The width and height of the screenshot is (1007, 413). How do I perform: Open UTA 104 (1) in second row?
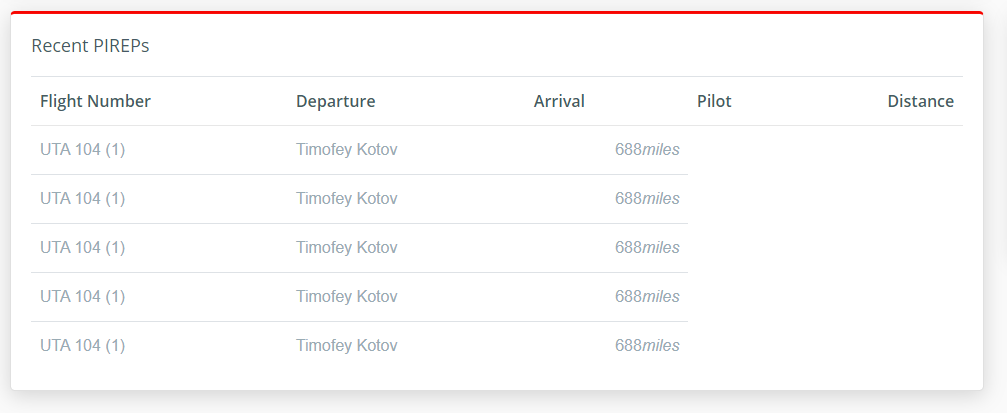pos(82,199)
